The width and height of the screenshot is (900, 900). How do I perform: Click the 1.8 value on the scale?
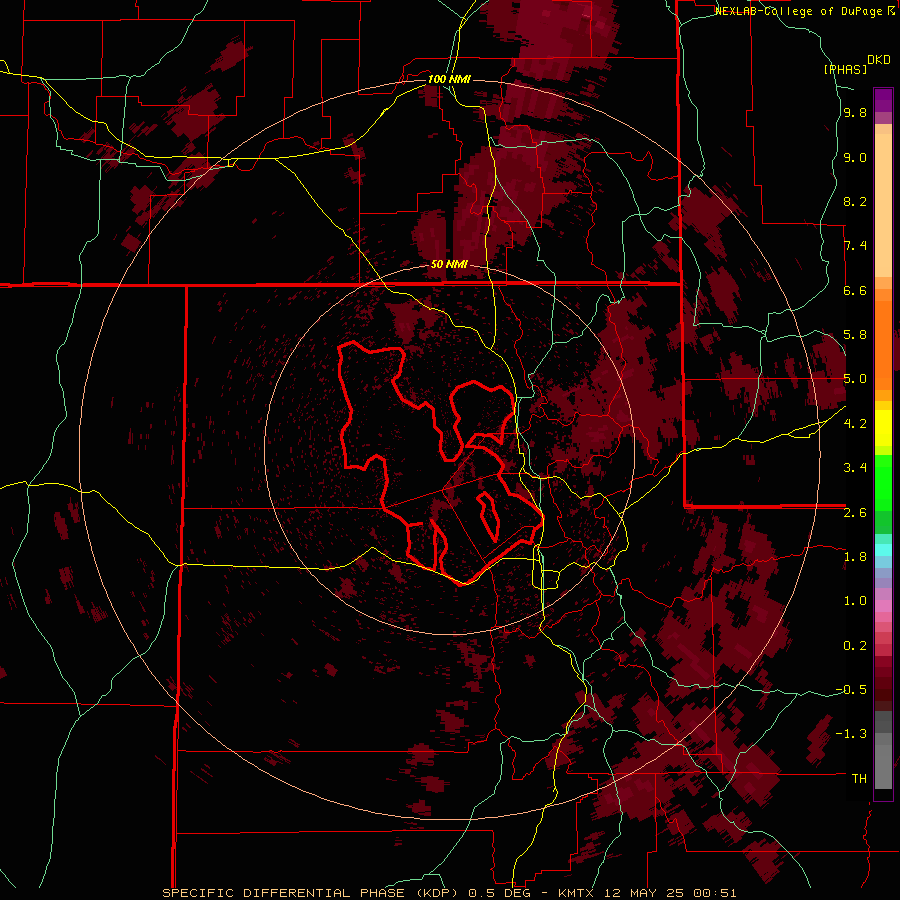point(855,557)
